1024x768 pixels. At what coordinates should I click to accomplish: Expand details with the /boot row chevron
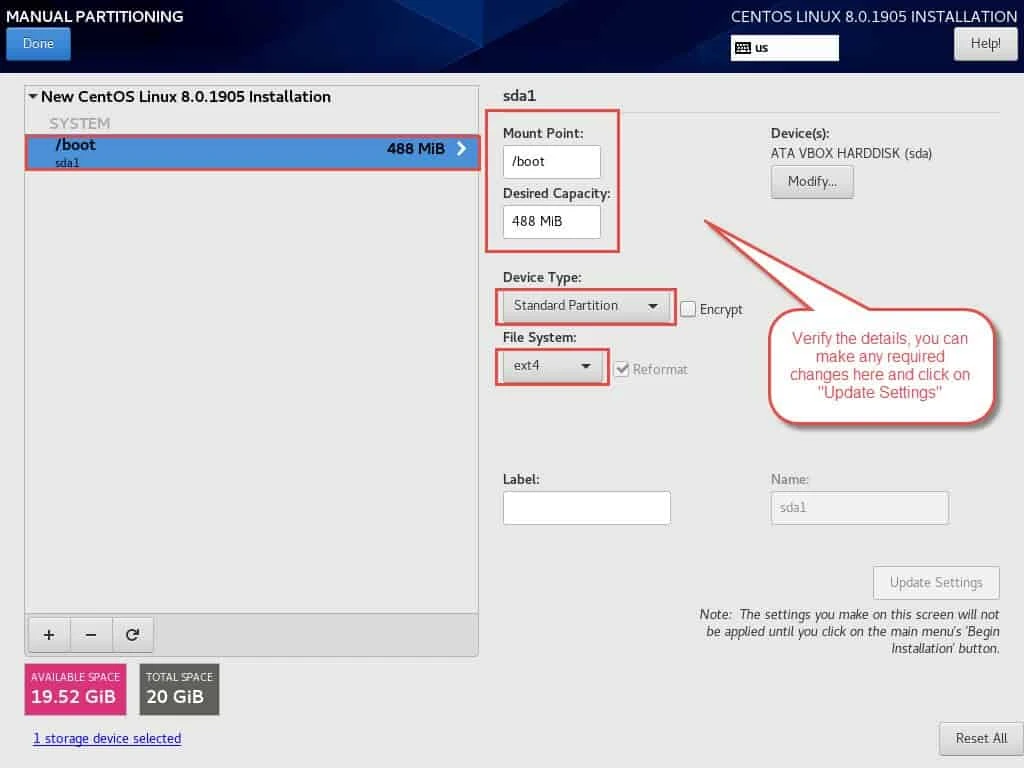click(461, 148)
